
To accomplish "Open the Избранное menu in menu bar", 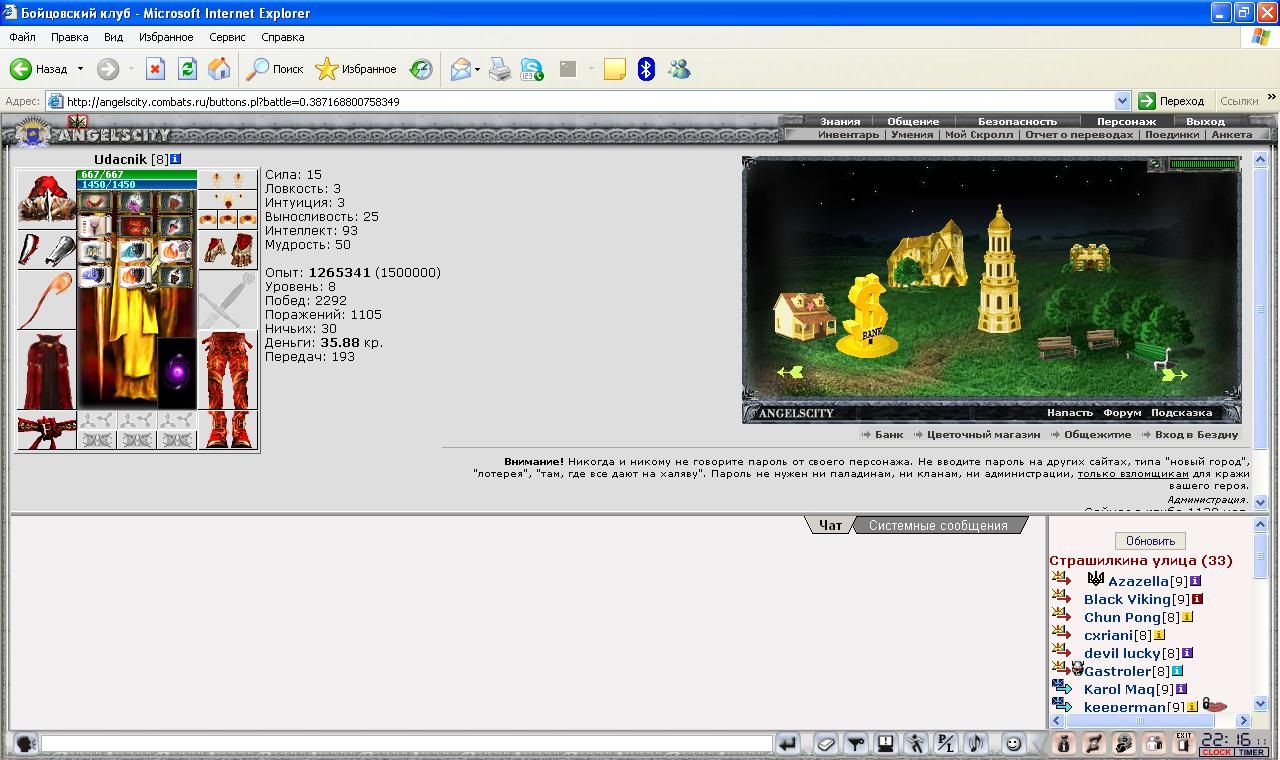I will click(166, 37).
